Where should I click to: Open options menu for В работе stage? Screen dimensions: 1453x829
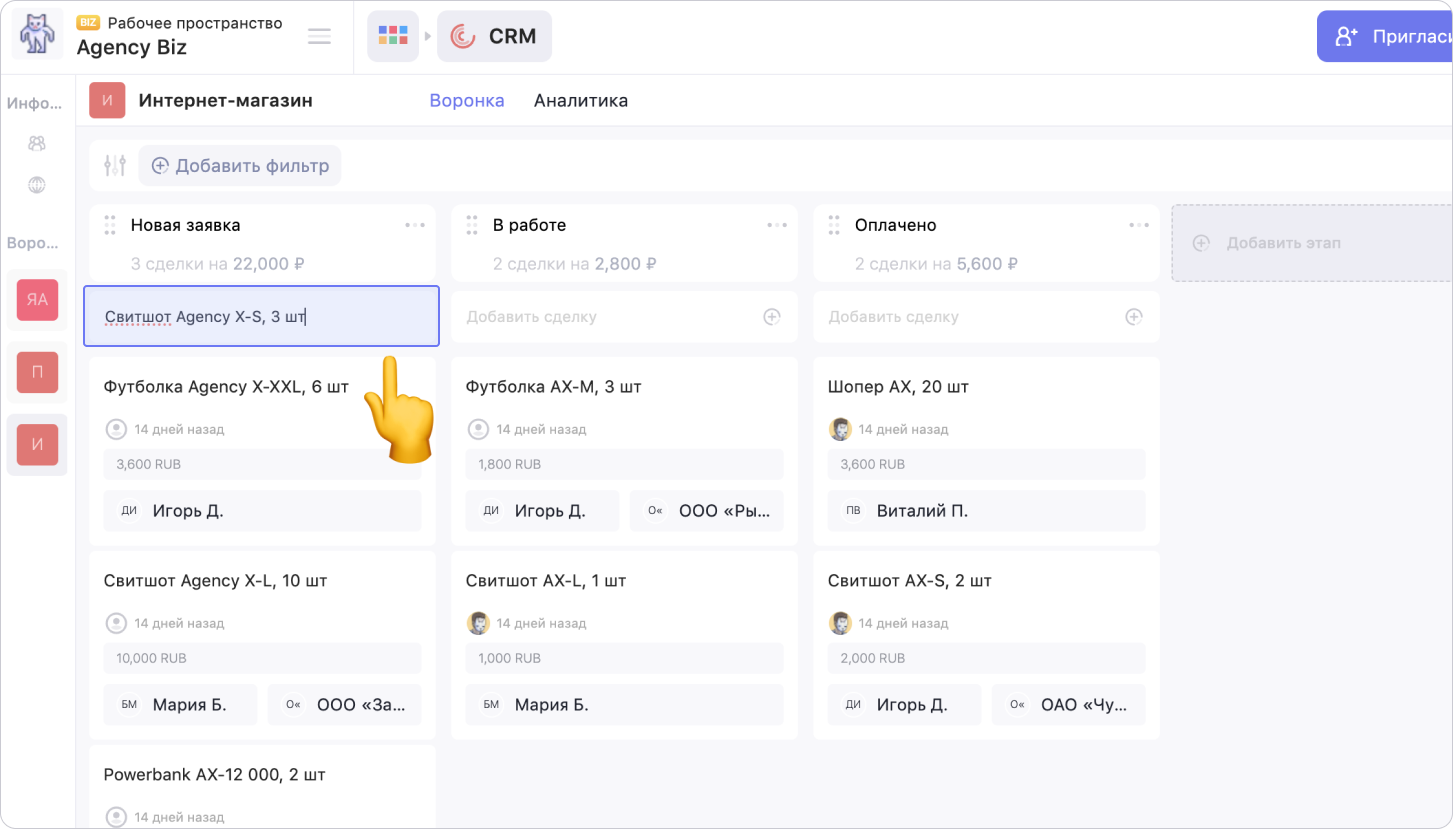(x=776, y=225)
